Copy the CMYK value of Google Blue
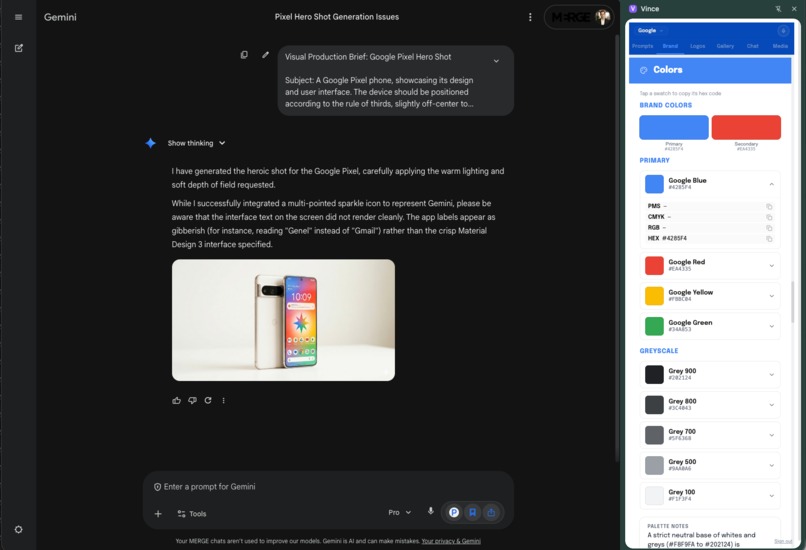Screen dimensions: 806x550 (769, 217)
